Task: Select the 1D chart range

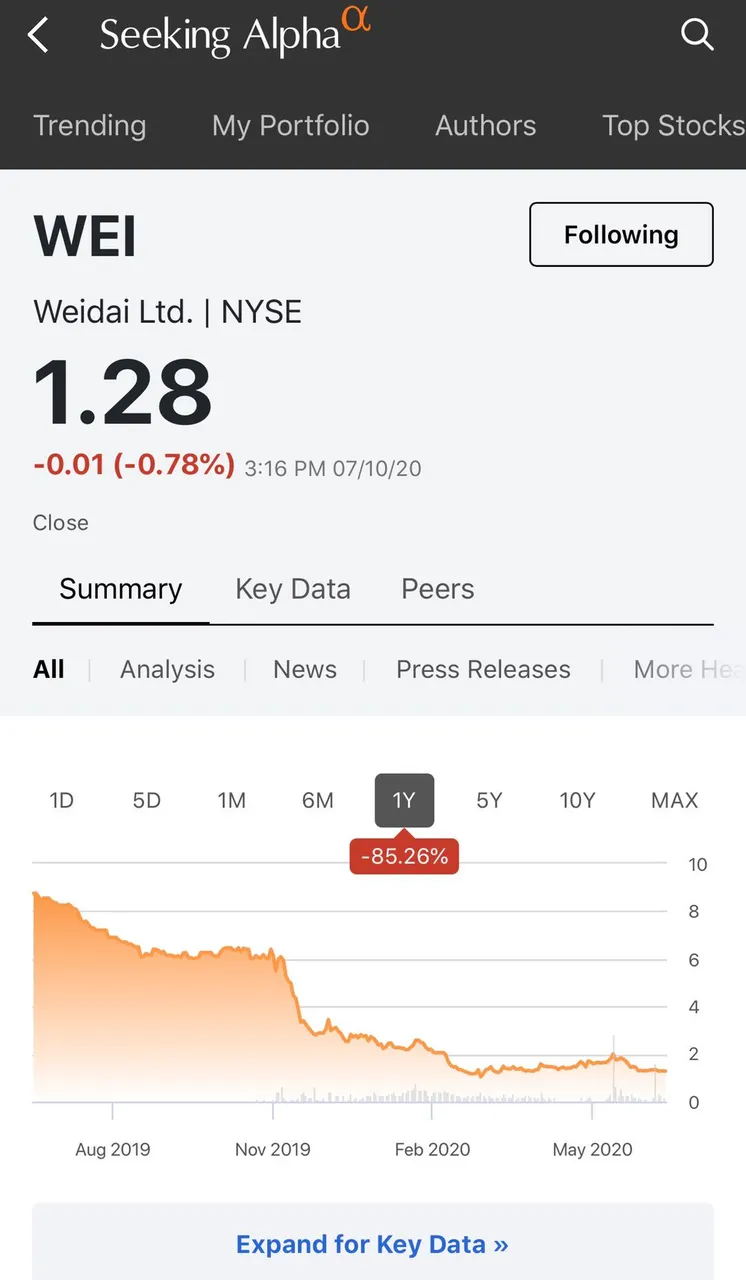Action: tap(62, 800)
